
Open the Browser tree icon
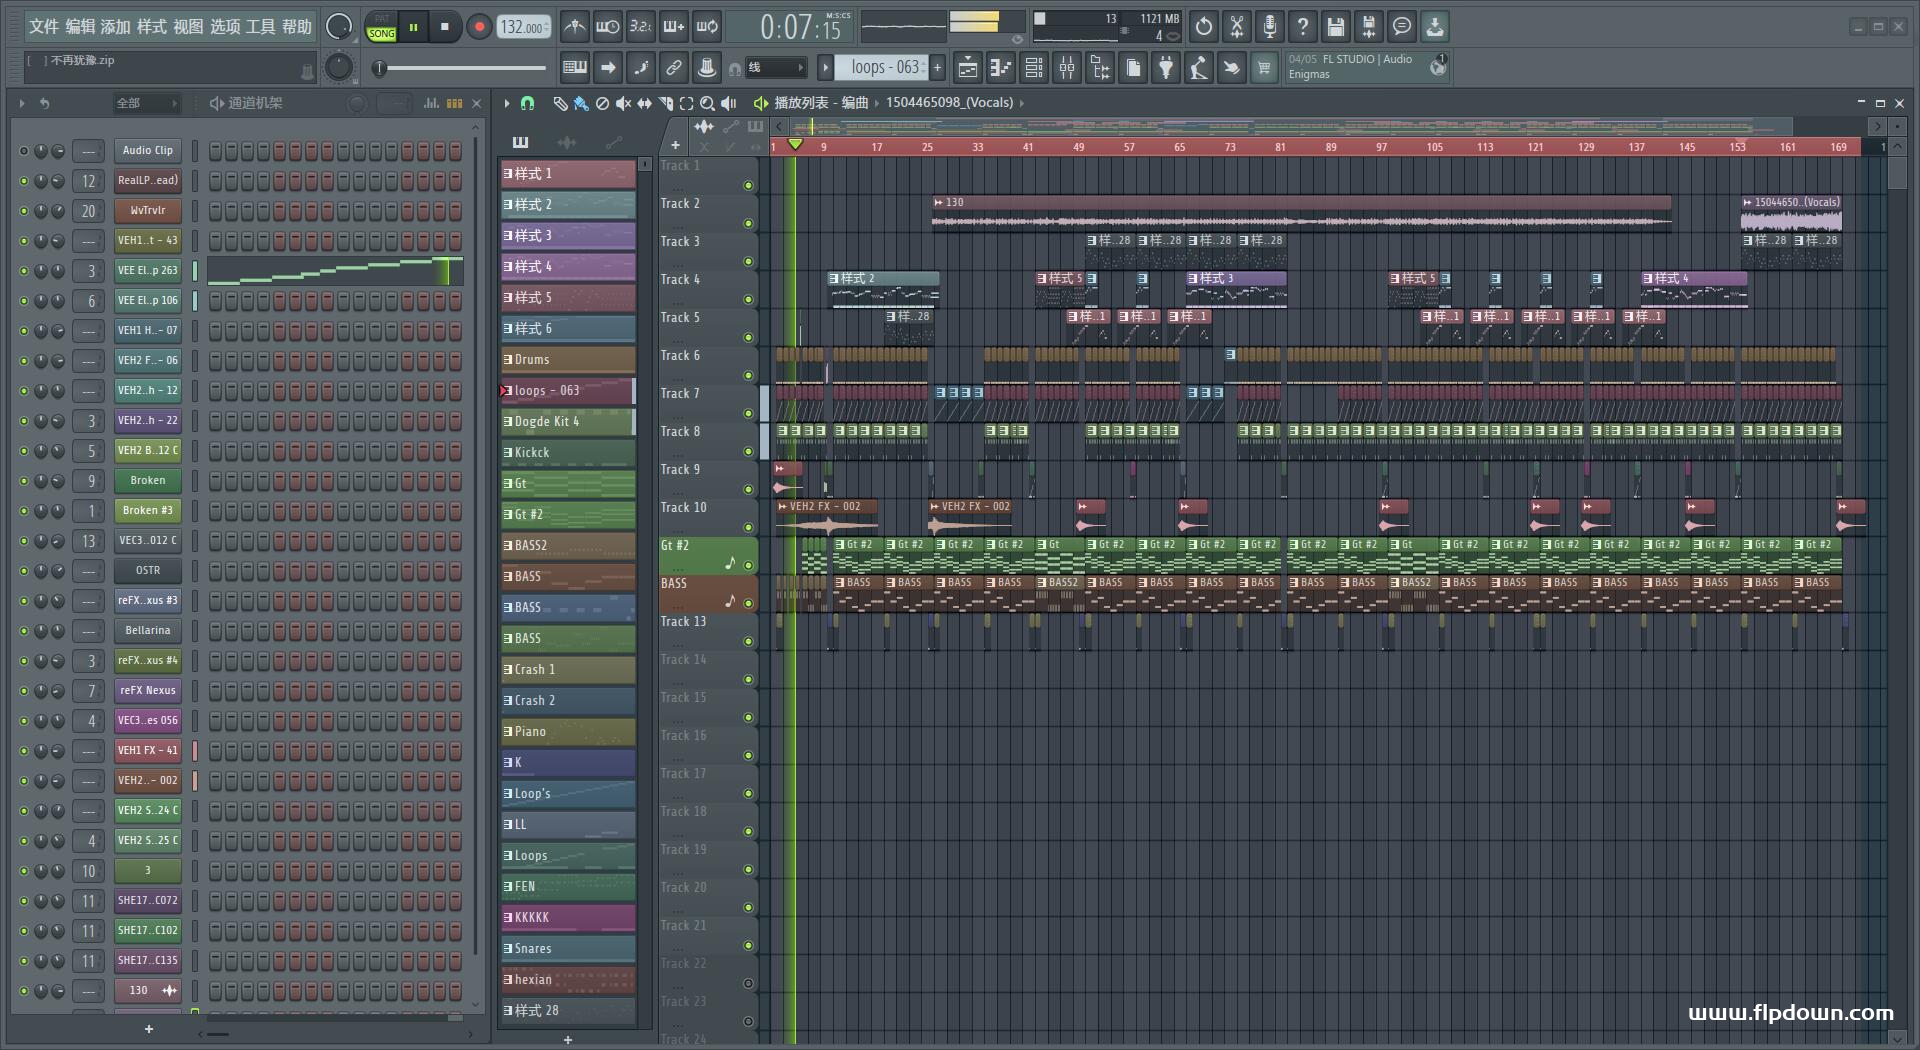click(x=1100, y=68)
